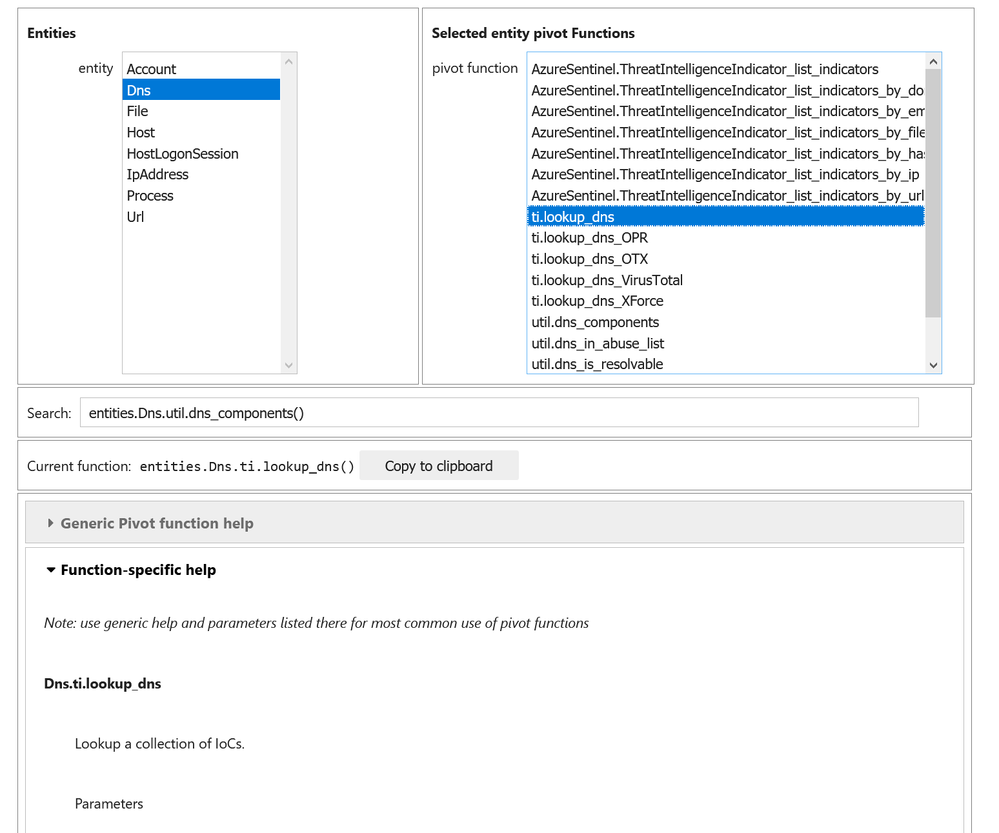
Task: Click the Search input field
Action: pyautogui.click(x=498, y=413)
